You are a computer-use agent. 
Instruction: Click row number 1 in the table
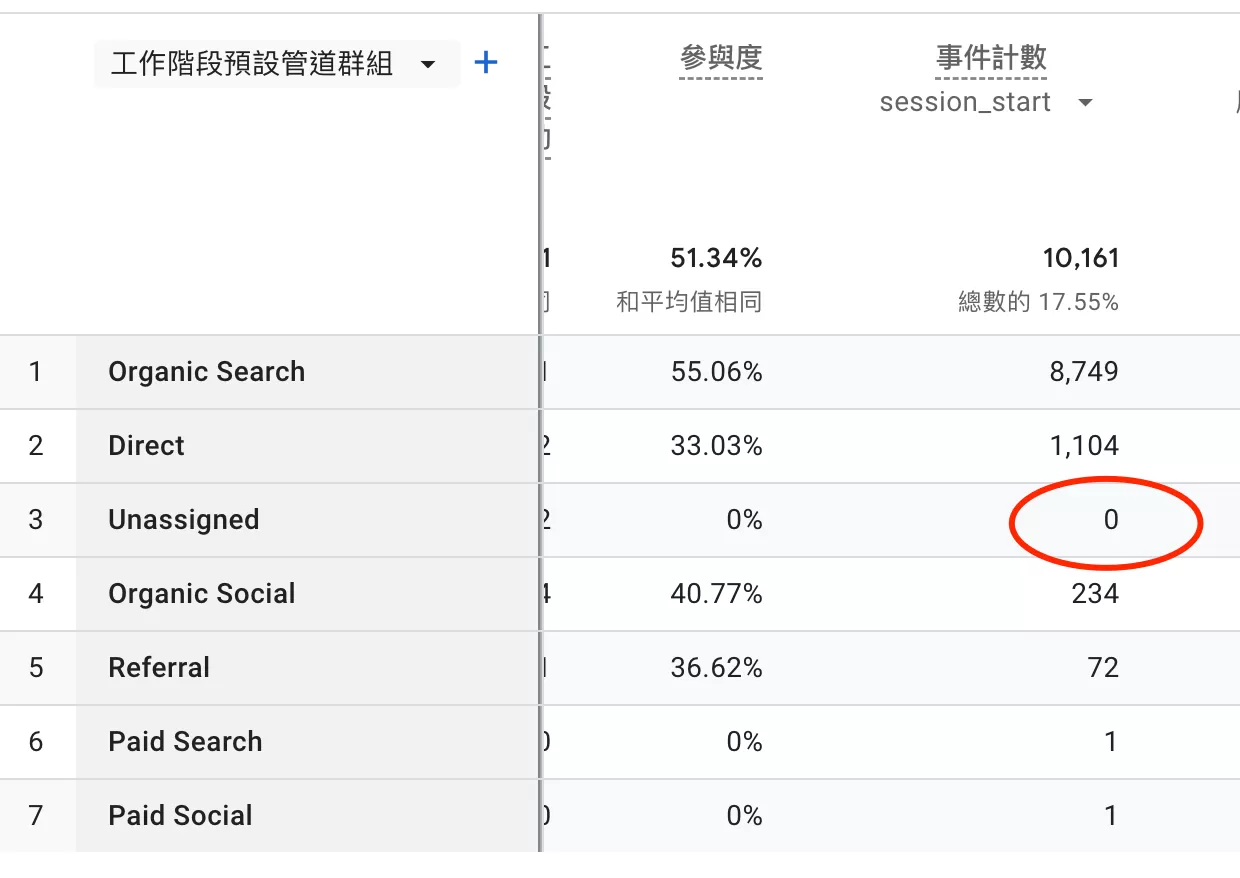click(x=36, y=372)
